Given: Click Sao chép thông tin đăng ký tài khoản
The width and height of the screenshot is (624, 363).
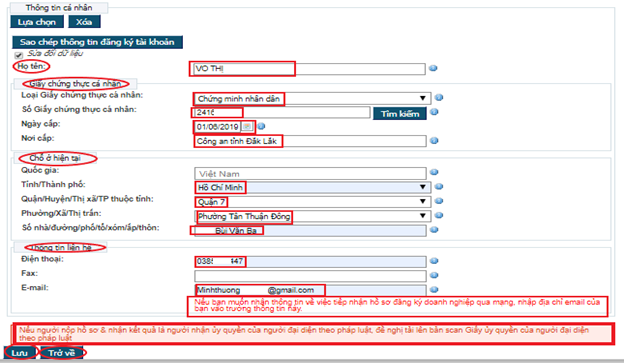Looking at the screenshot, I should coord(98,42).
